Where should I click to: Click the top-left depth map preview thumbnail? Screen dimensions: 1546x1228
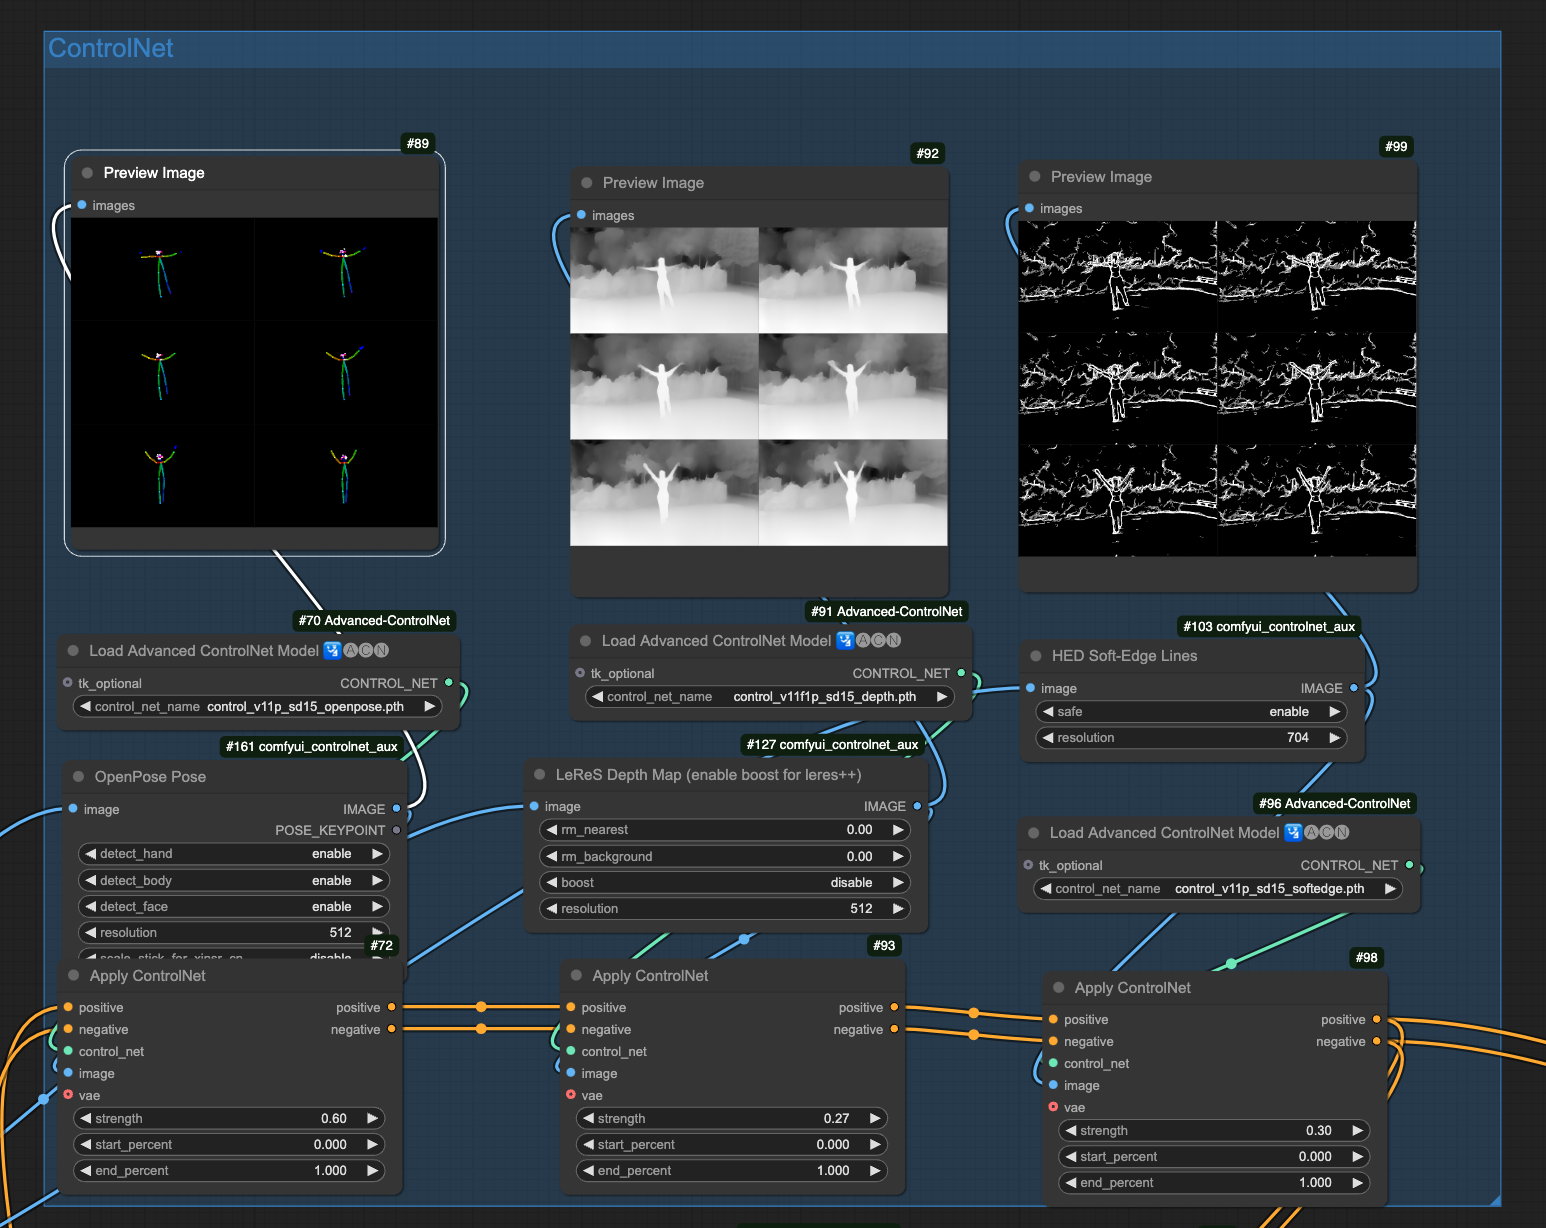point(664,280)
